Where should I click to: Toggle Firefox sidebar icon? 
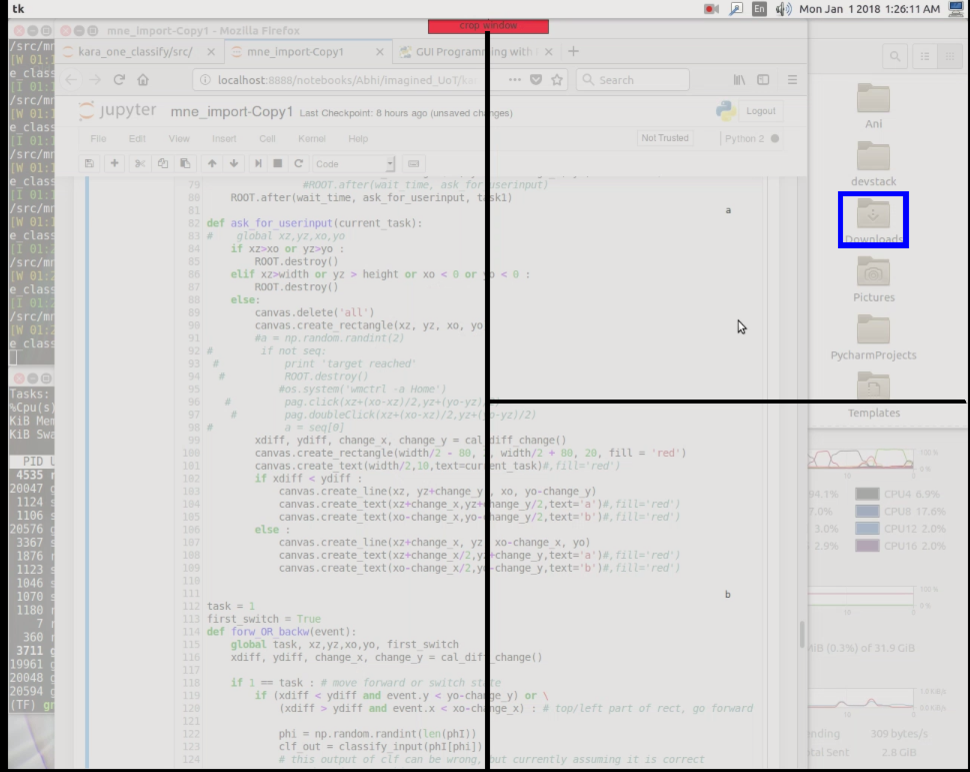pos(763,80)
